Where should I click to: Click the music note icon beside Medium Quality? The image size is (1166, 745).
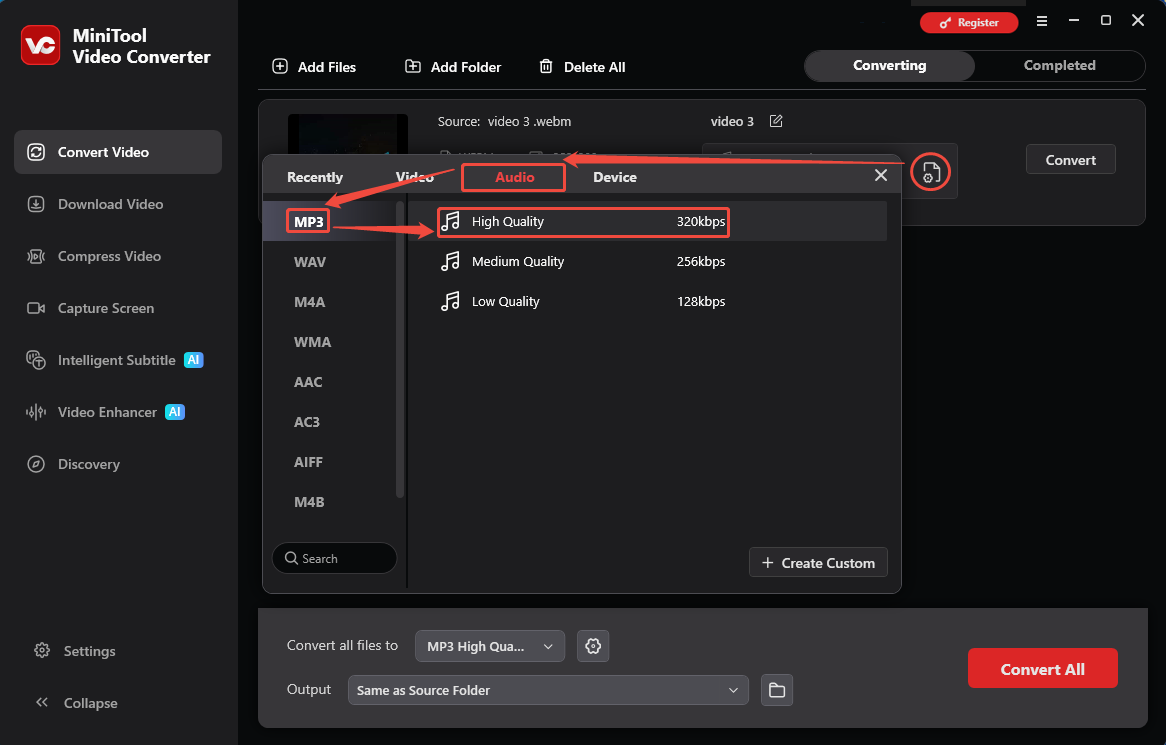(x=451, y=261)
